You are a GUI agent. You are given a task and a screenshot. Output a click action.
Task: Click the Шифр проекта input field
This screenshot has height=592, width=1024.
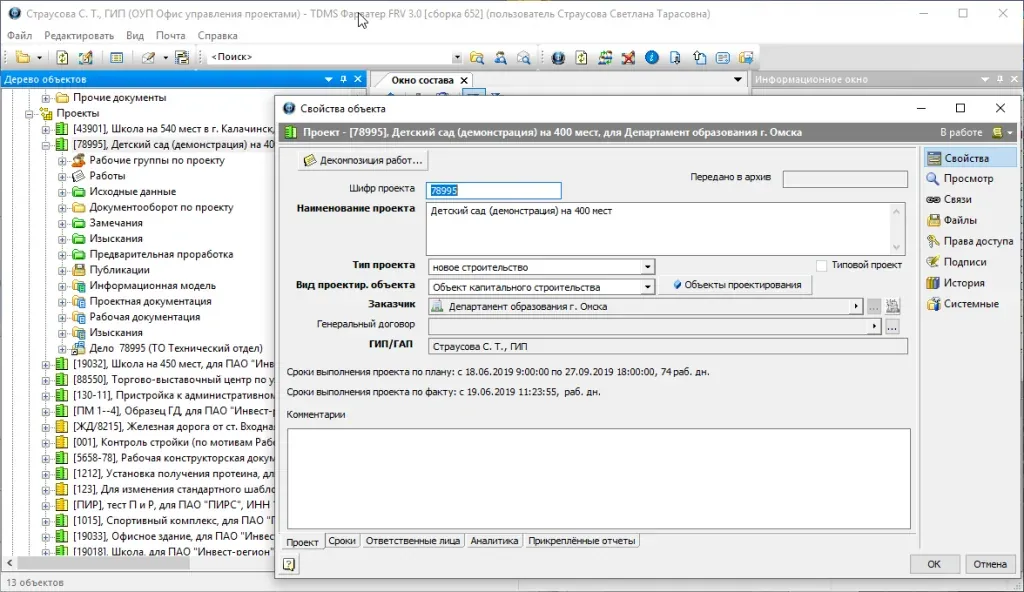click(494, 190)
